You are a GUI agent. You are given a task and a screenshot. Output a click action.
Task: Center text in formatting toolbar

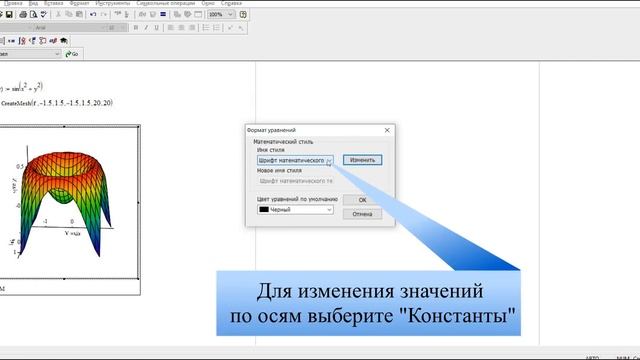[x=181, y=28]
